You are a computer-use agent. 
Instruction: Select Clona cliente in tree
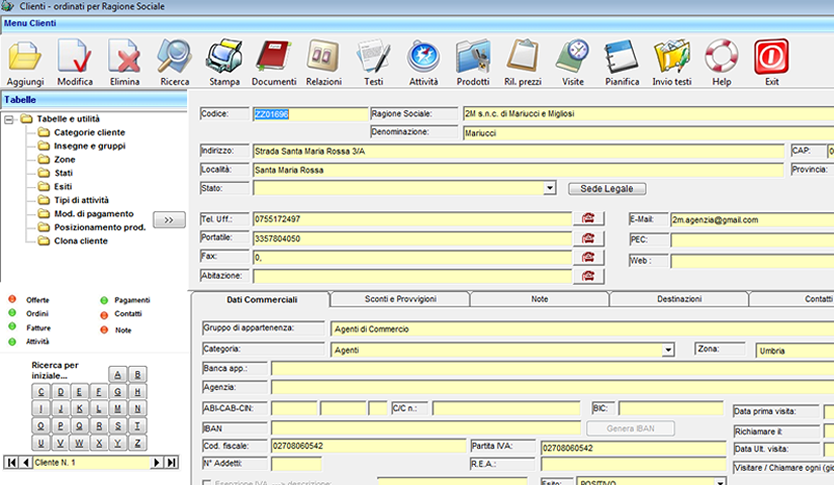[80, 241]
